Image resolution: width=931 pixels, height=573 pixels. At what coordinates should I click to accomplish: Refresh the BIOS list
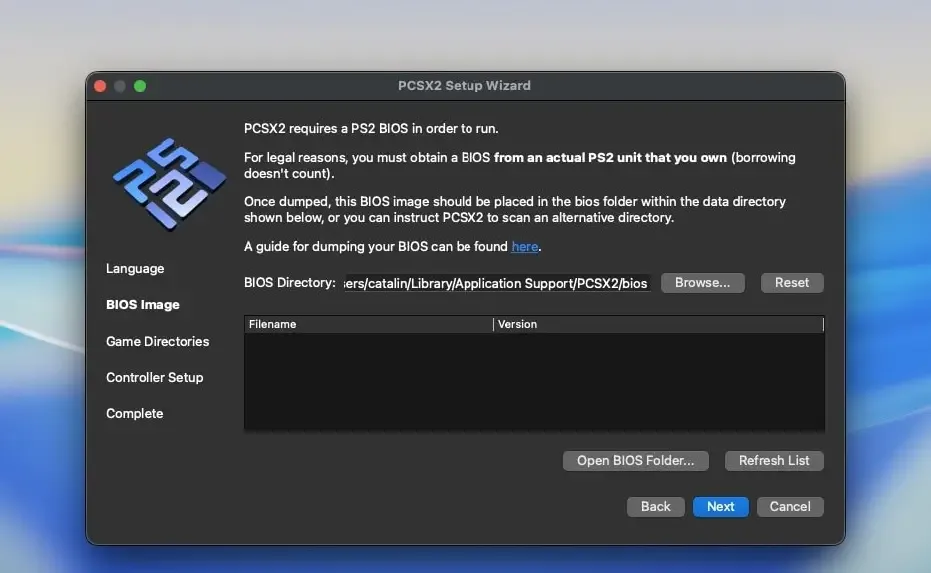(x=774, y=461)
